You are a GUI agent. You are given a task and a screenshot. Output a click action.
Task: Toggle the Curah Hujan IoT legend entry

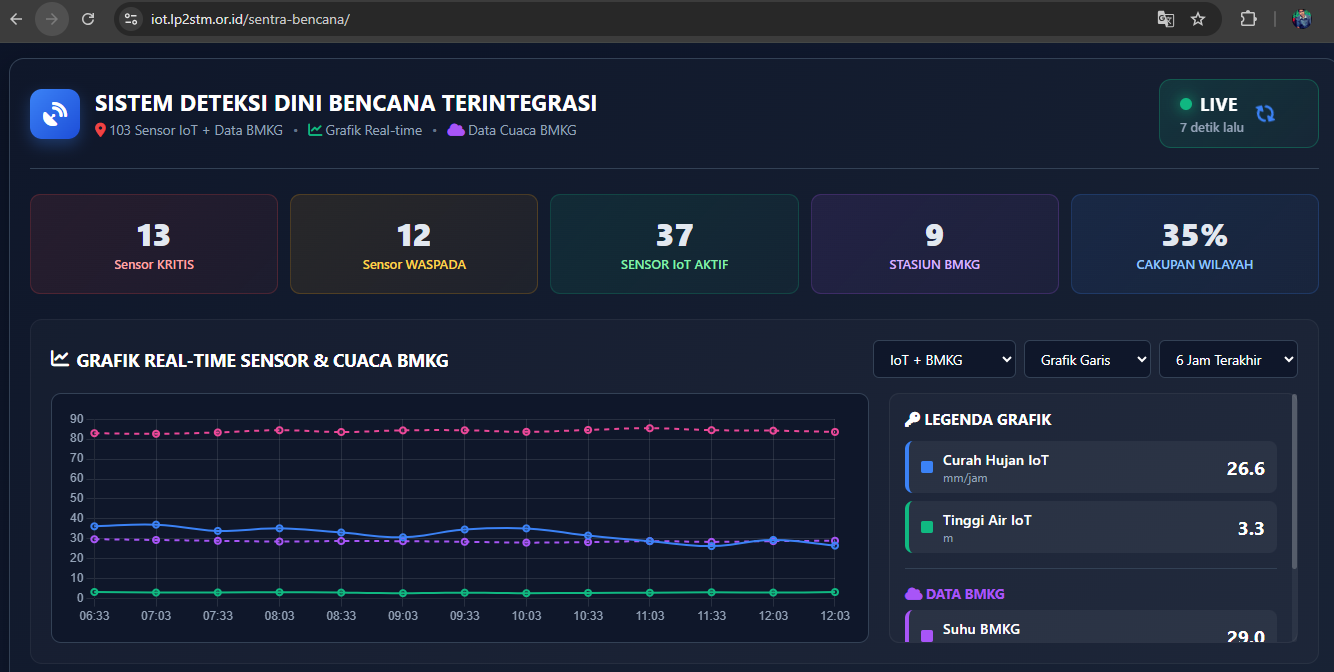click(1090, 467)
